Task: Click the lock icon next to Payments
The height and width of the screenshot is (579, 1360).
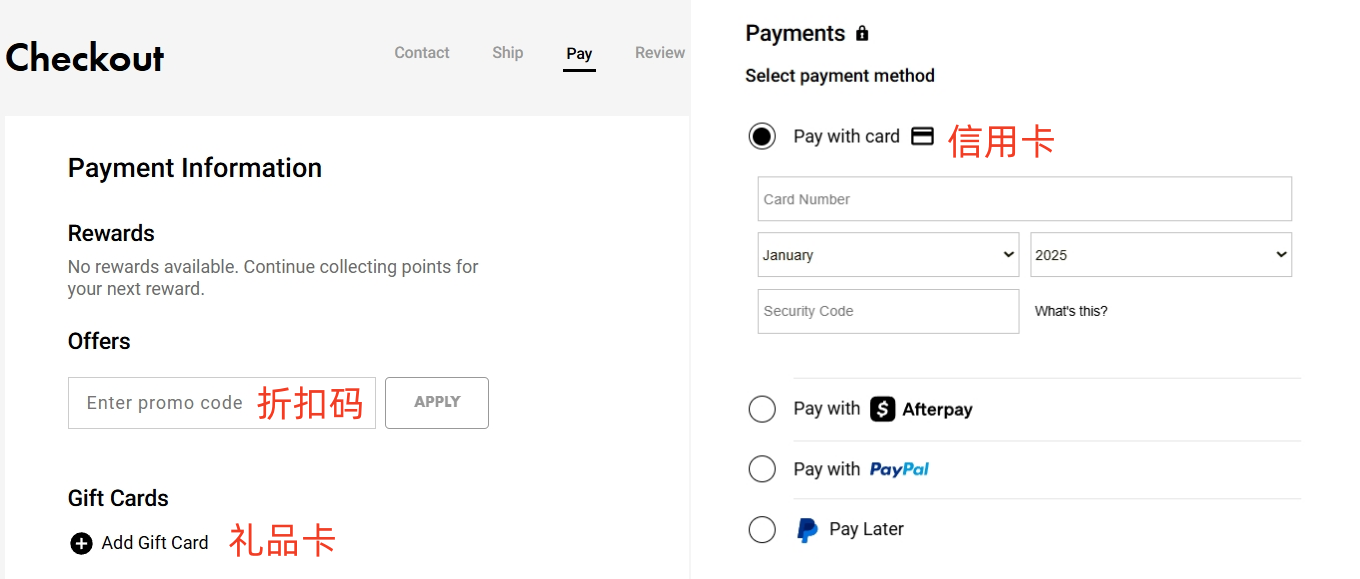Action: [x=862, y=34]
